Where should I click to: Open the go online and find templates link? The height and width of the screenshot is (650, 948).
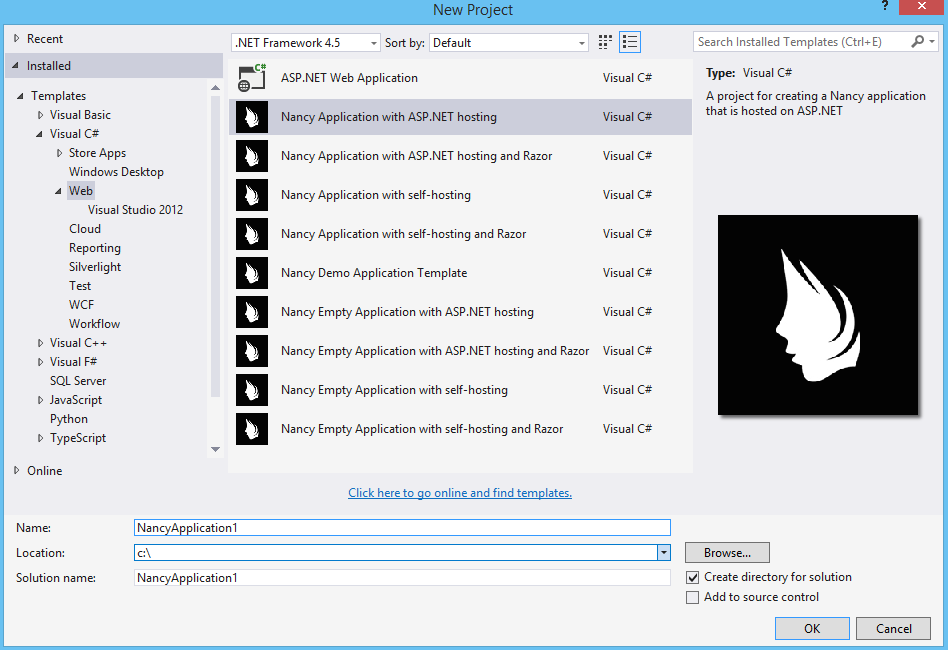click(459, 493)
